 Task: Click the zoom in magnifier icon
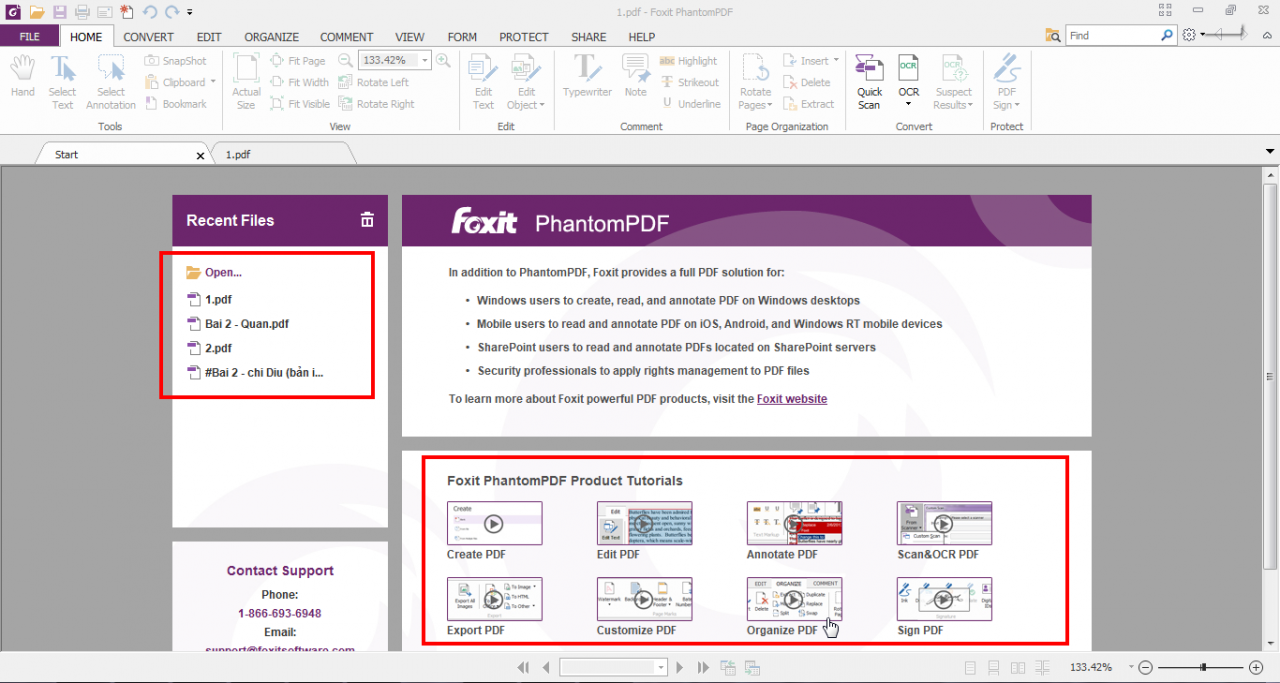click(x=443, y=61)
